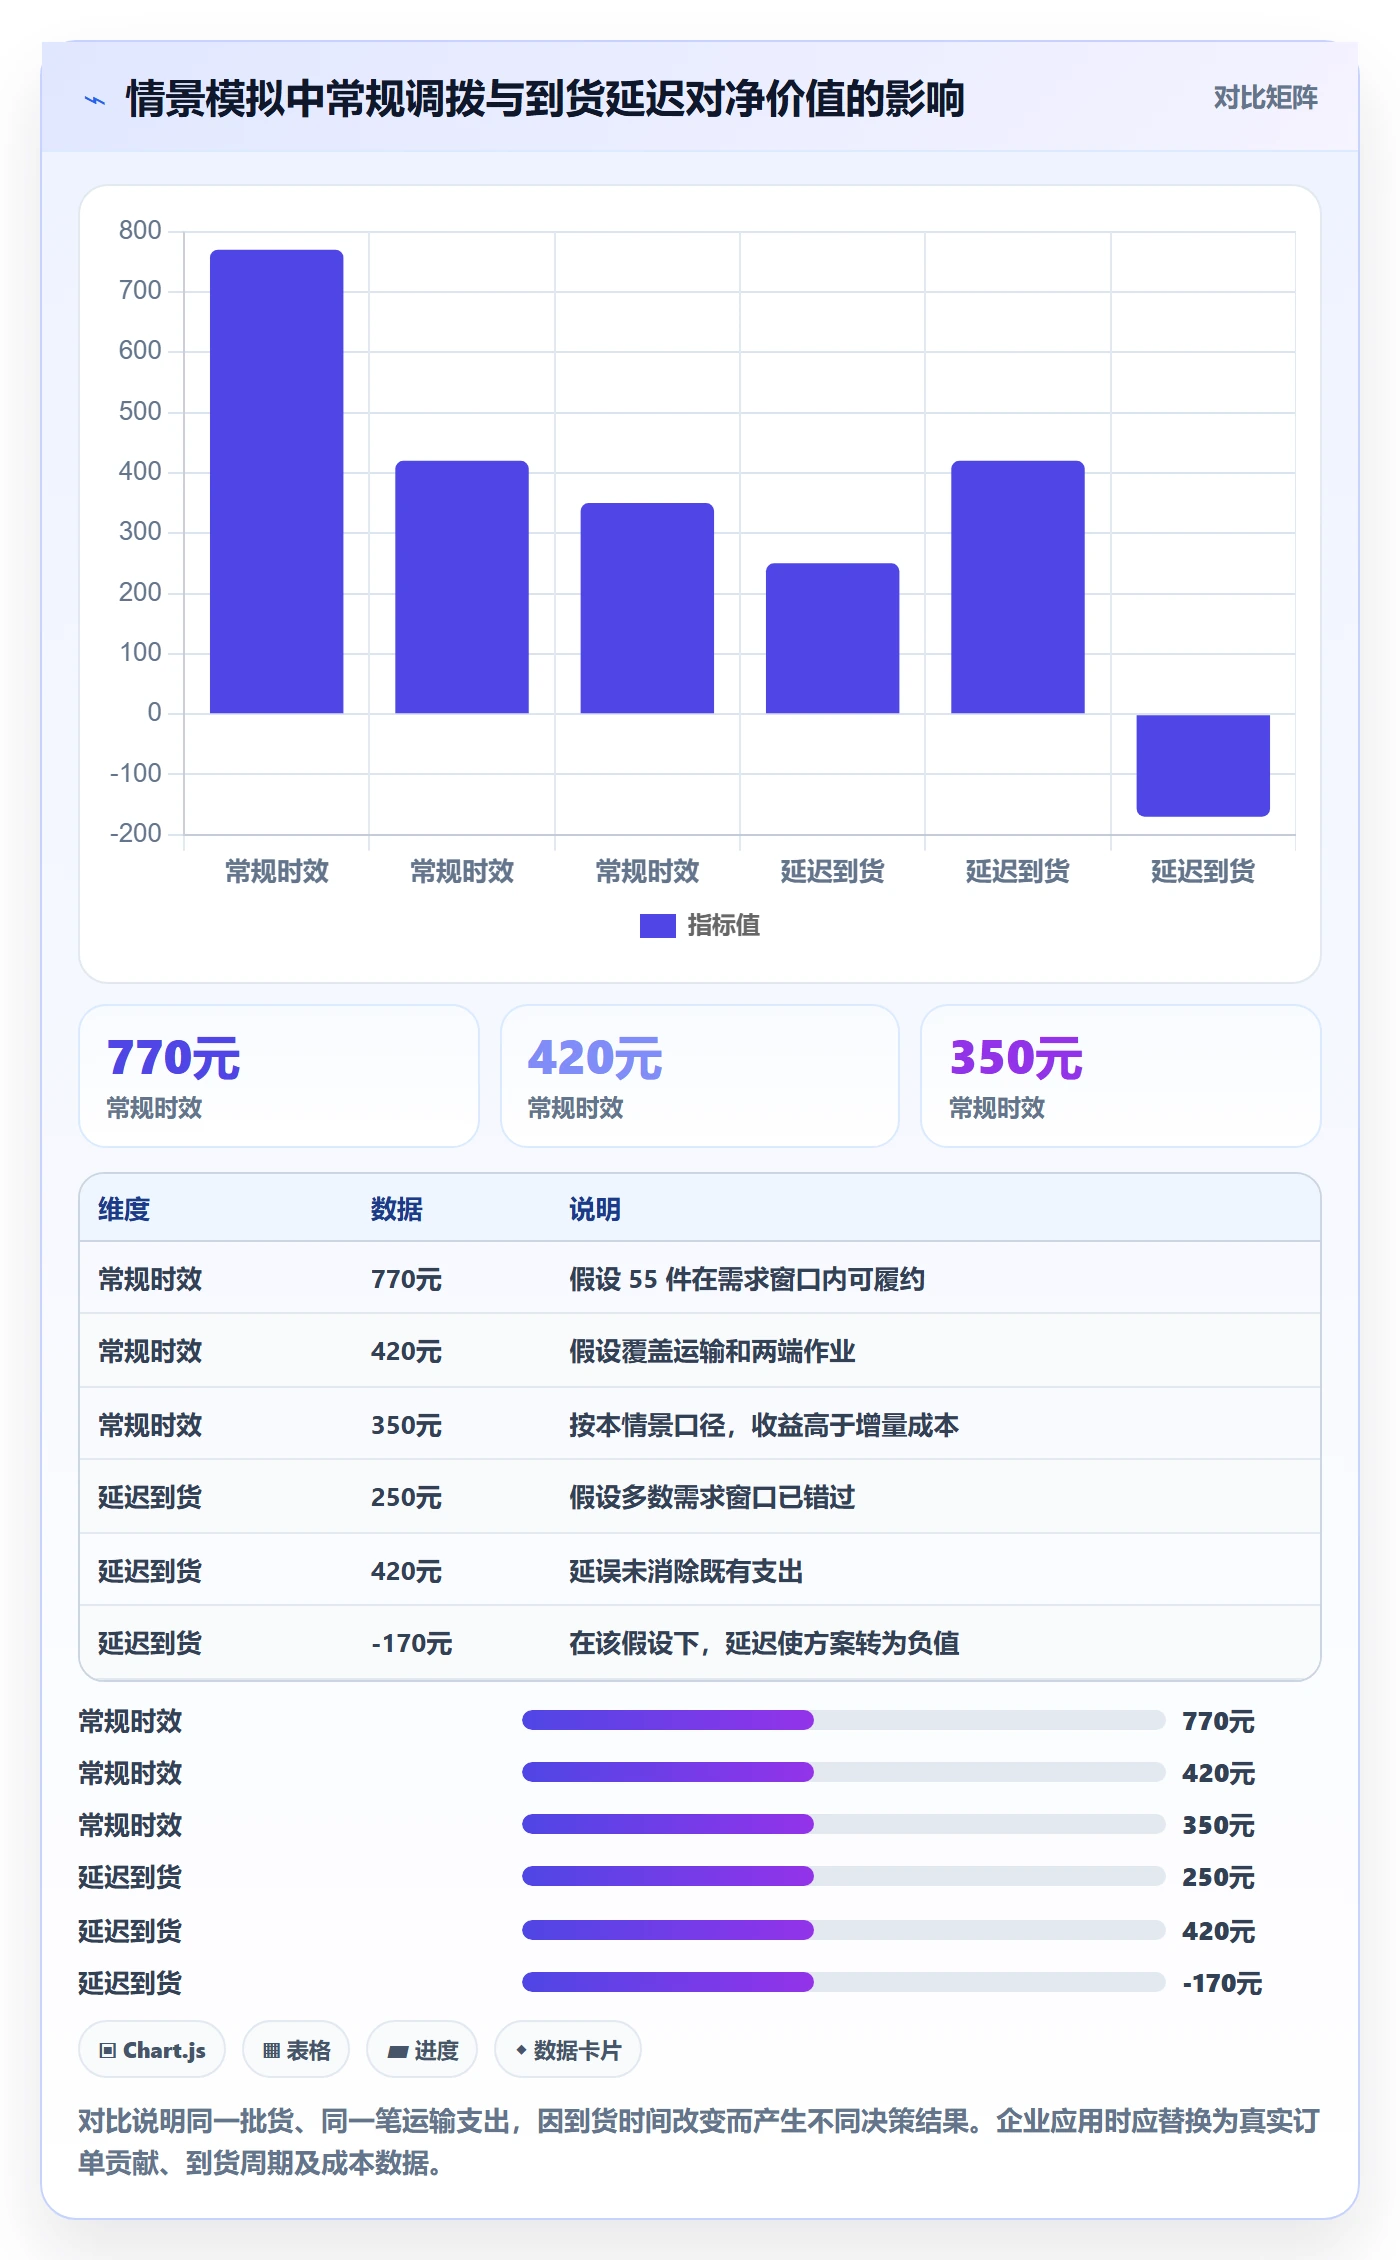Click the 800 y-axis tick label
The image size is (1400, 2260).
click(x=140, y=231)
